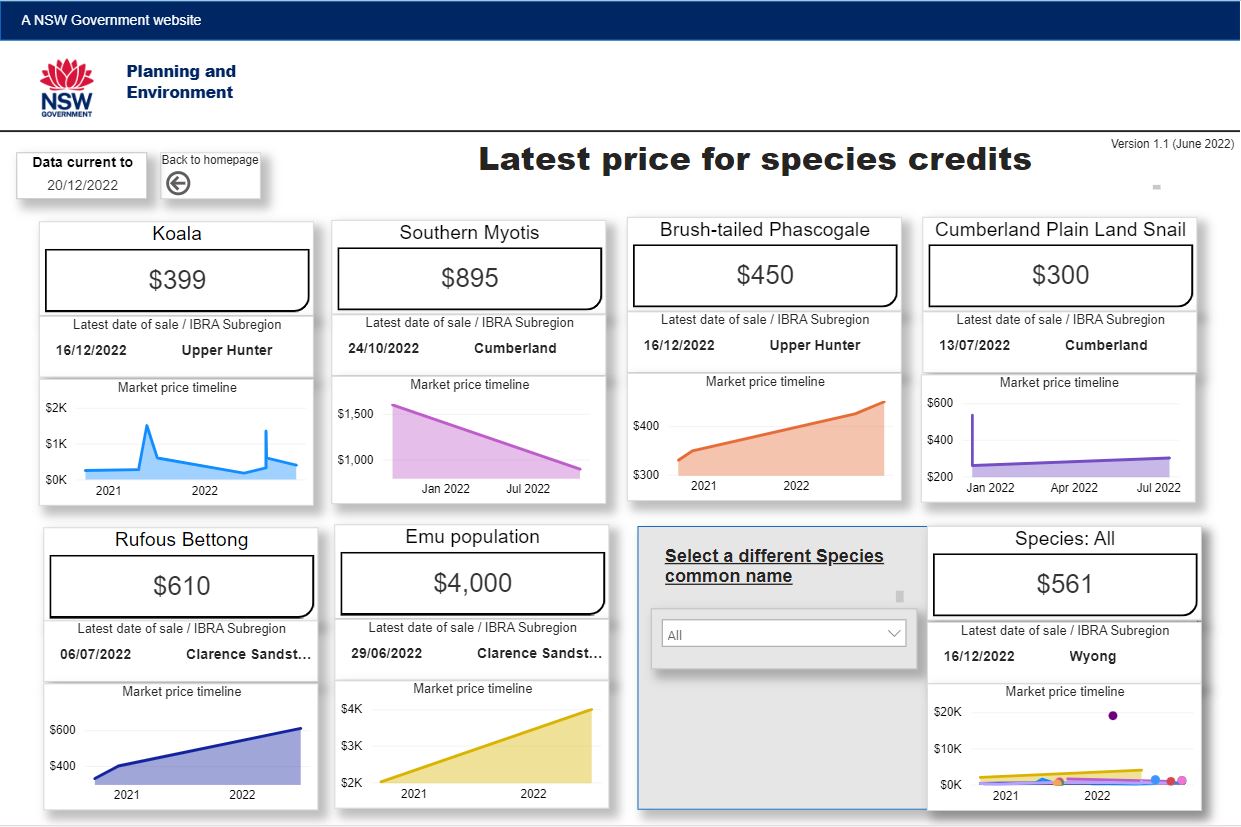1241x827 pixels.
Task: Click the Data current to date box
Action: coord(82,175)
